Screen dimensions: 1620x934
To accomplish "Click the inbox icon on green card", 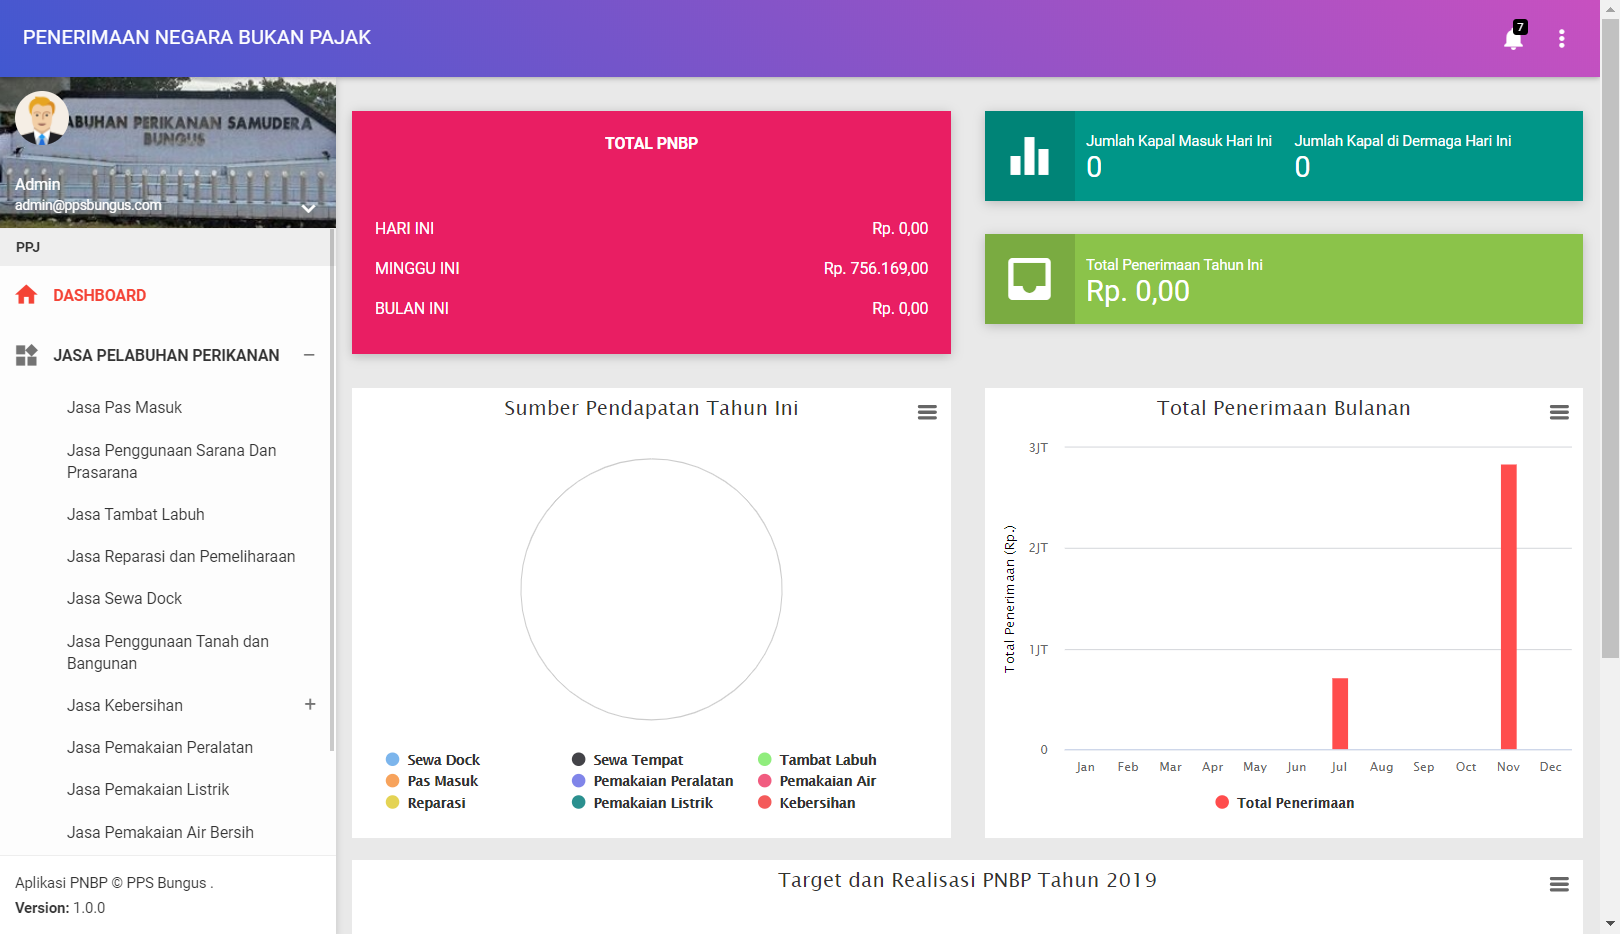I will (x=1029, y=279).
